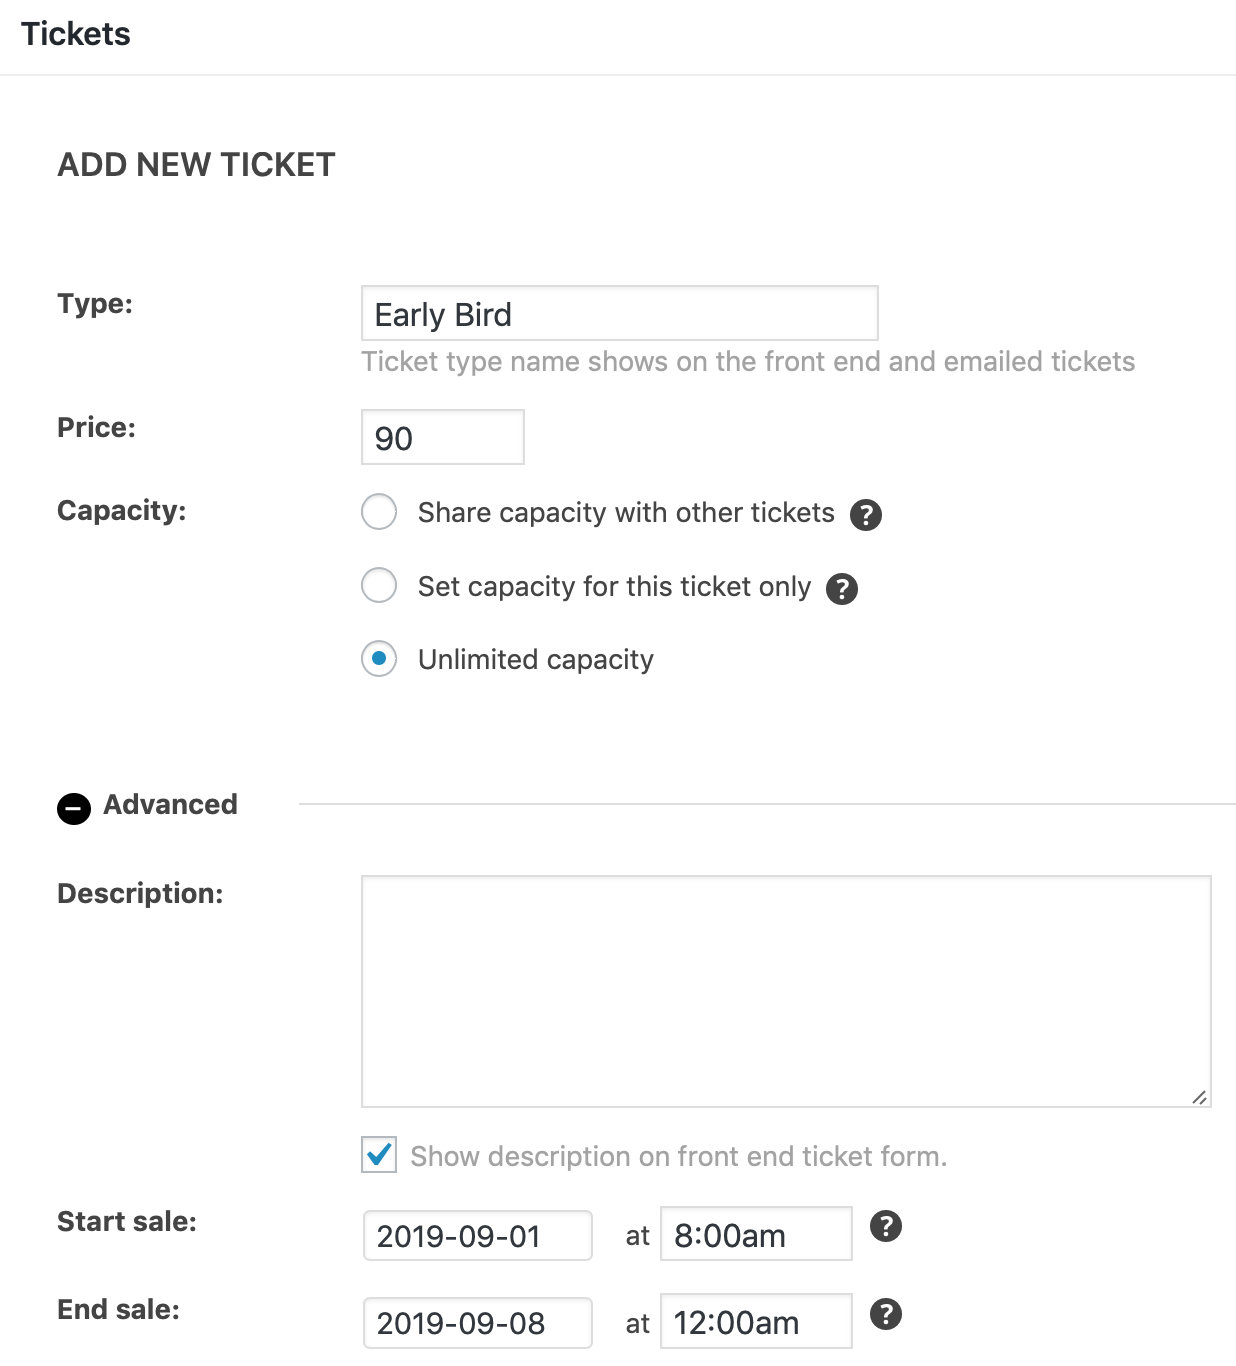Click the ticket Type field with Early Bird
Screen dimensions: 1236x1366
point(620,314)
